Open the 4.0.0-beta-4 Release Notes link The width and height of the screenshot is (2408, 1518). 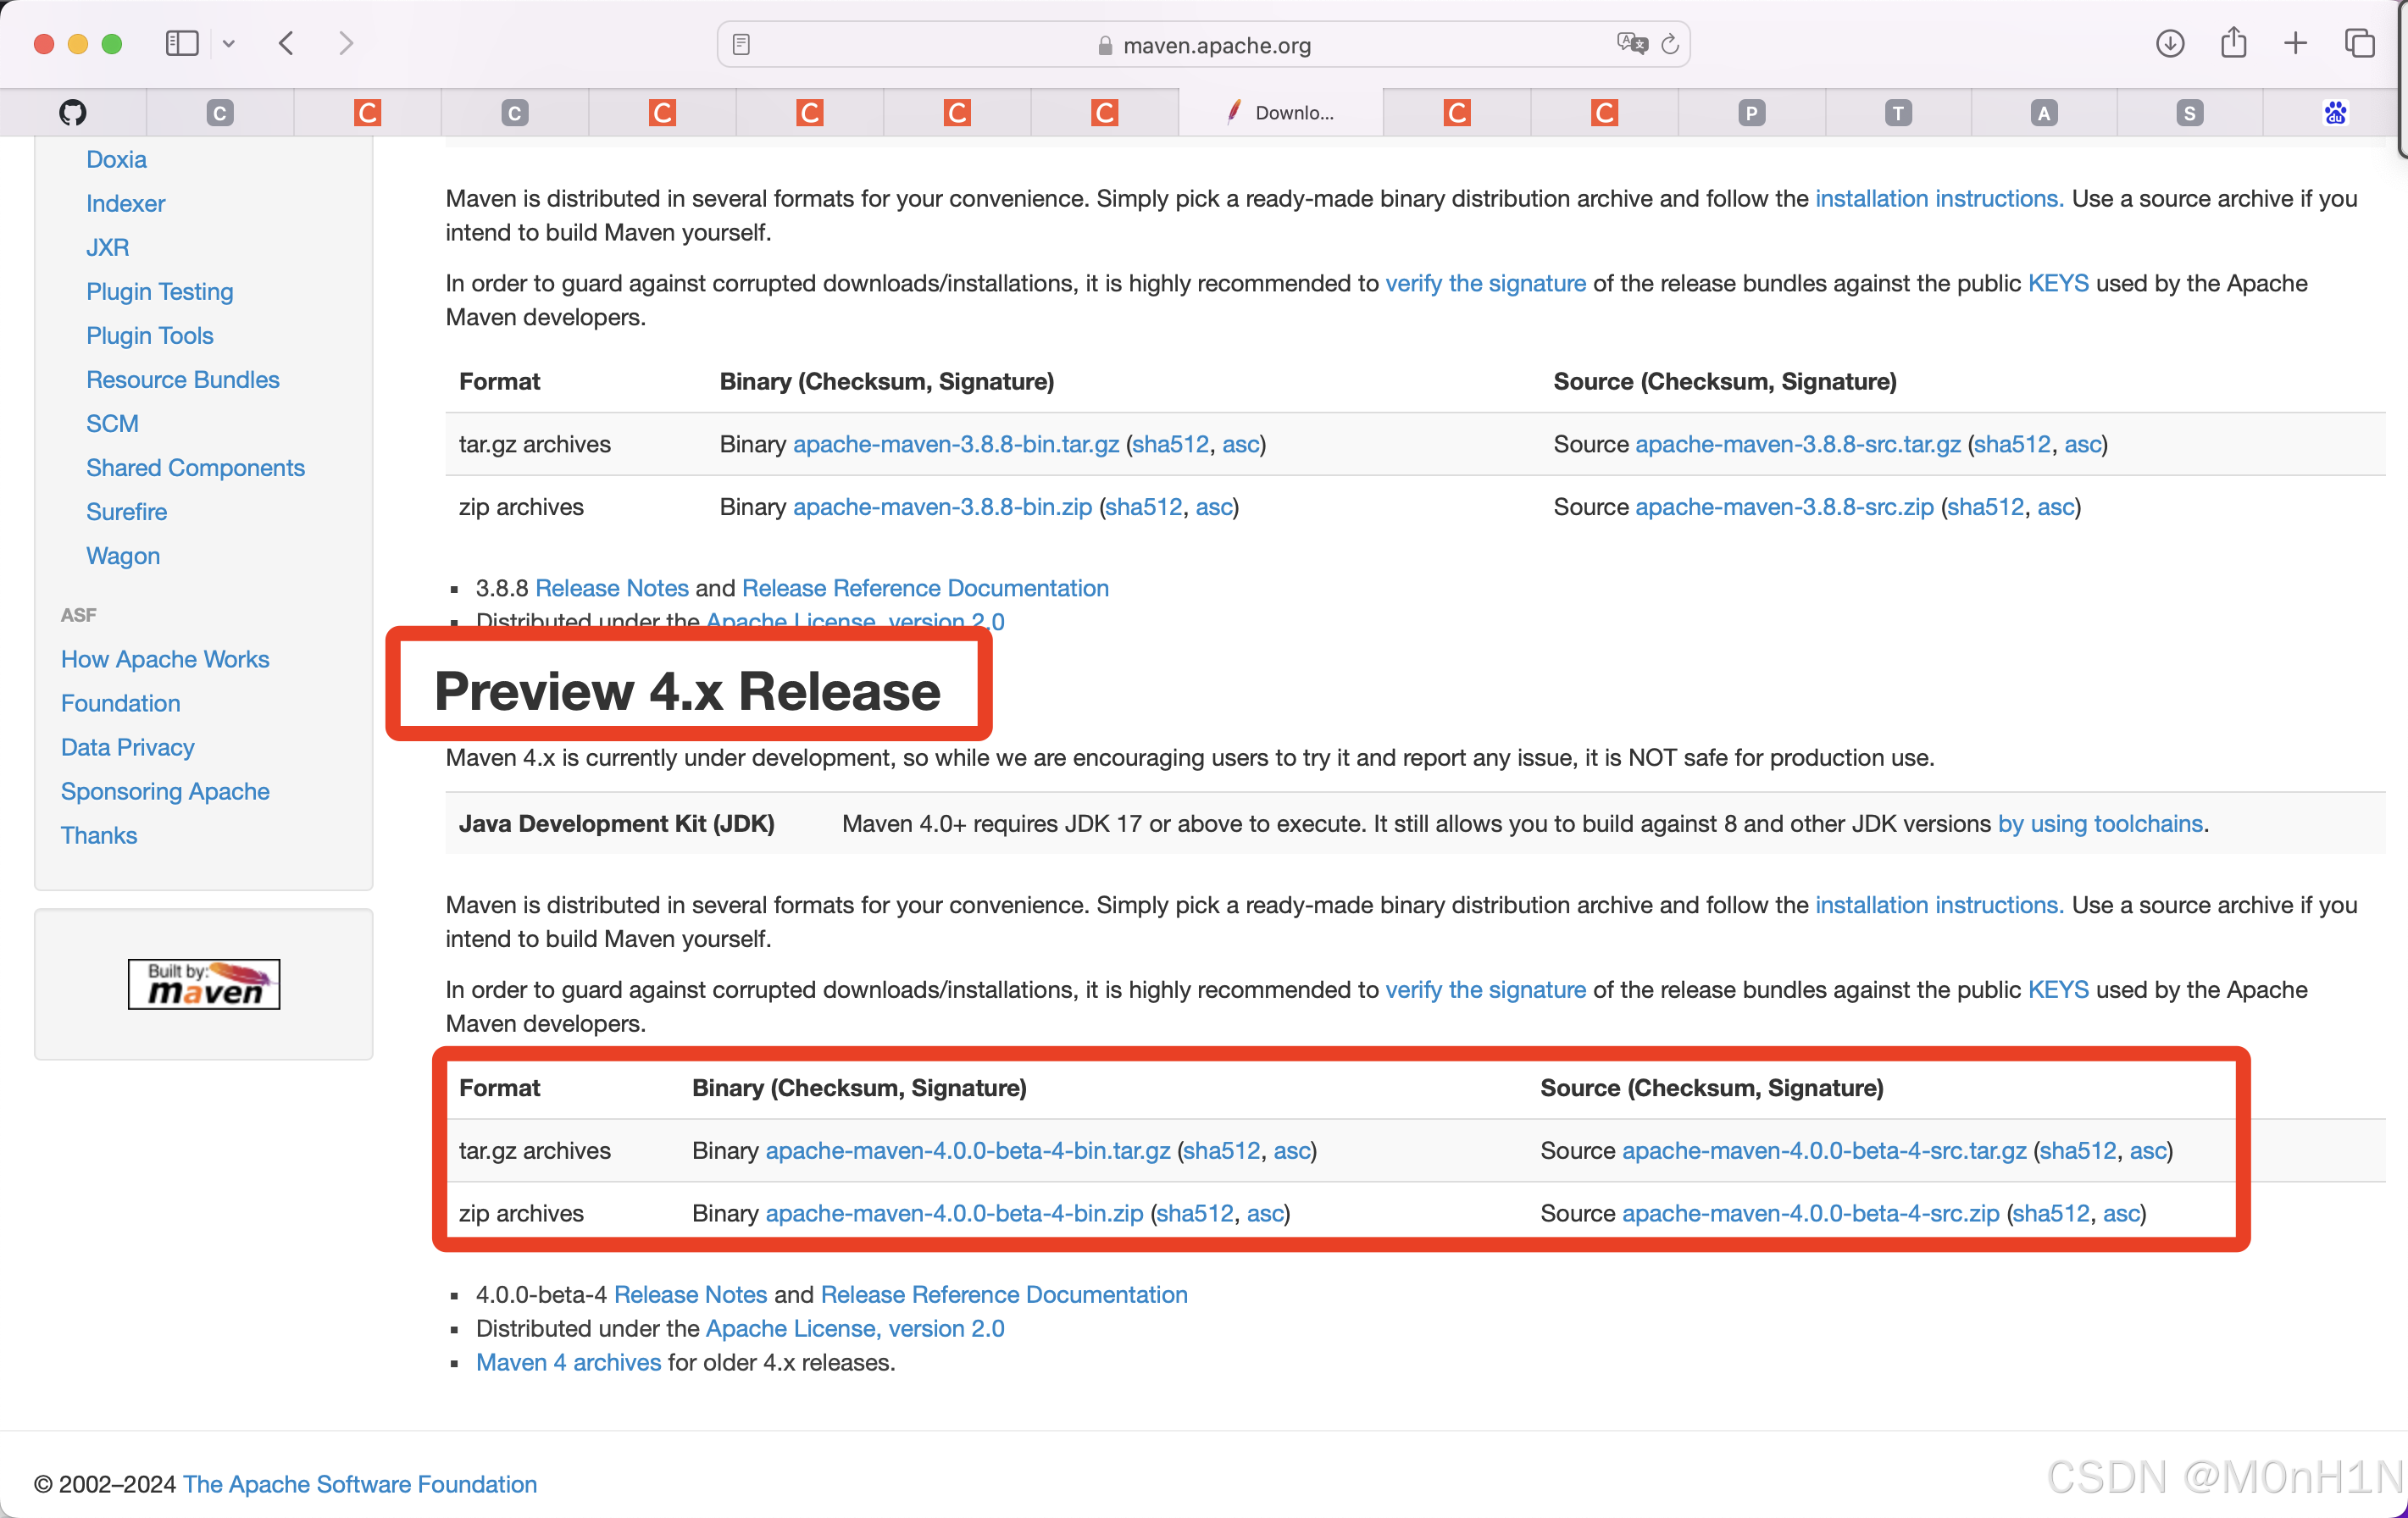(689, 1294)
